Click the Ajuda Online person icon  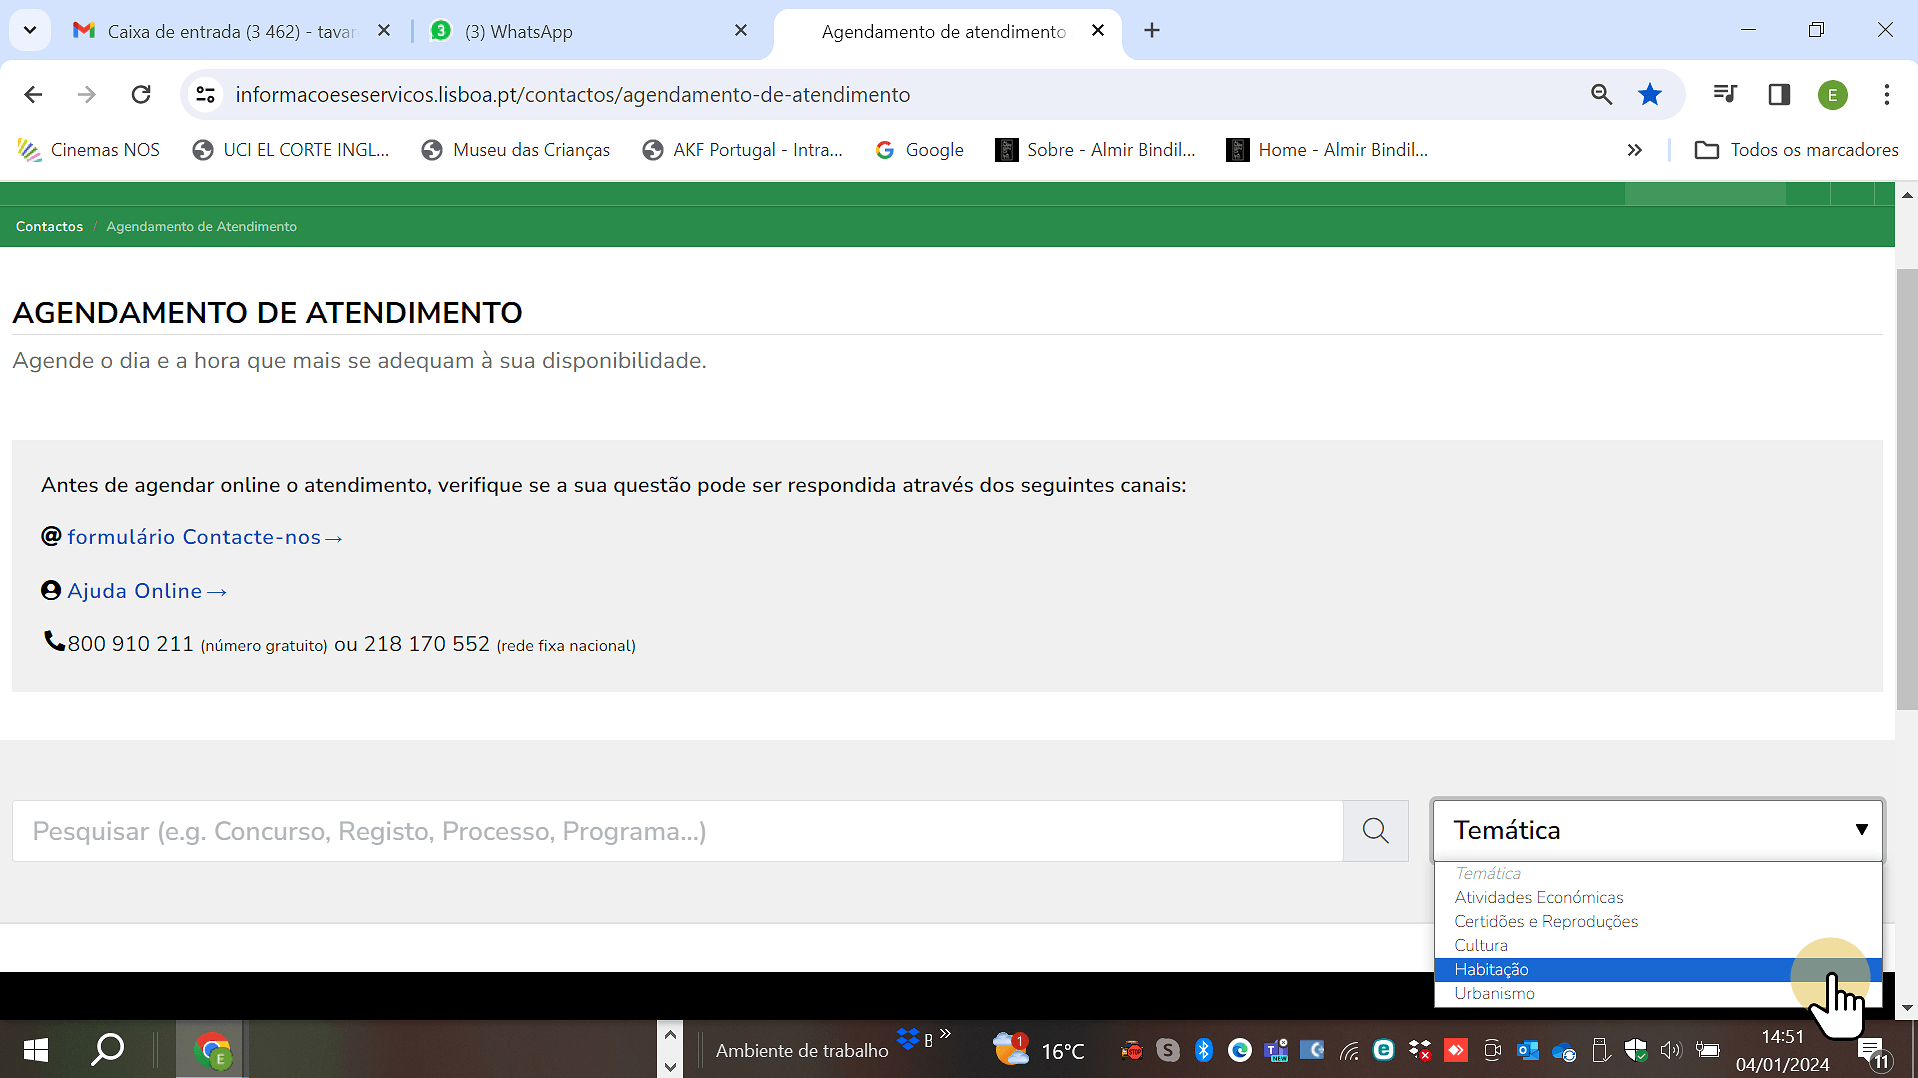[x=50, y=590]
